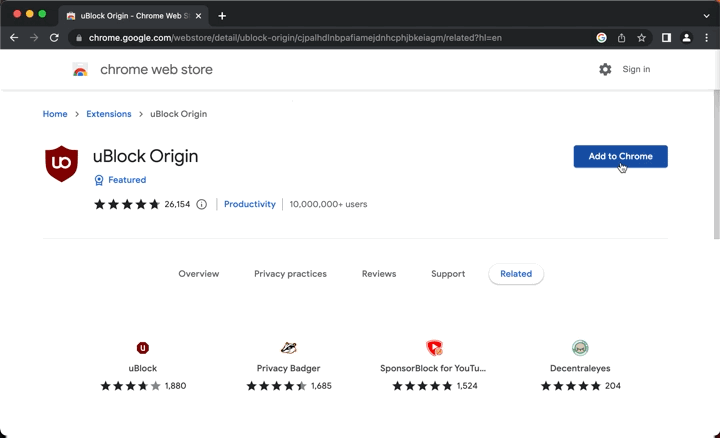
Task: Click the rating info circle icon
Action: pyautogui.click(x=202, y=204)
